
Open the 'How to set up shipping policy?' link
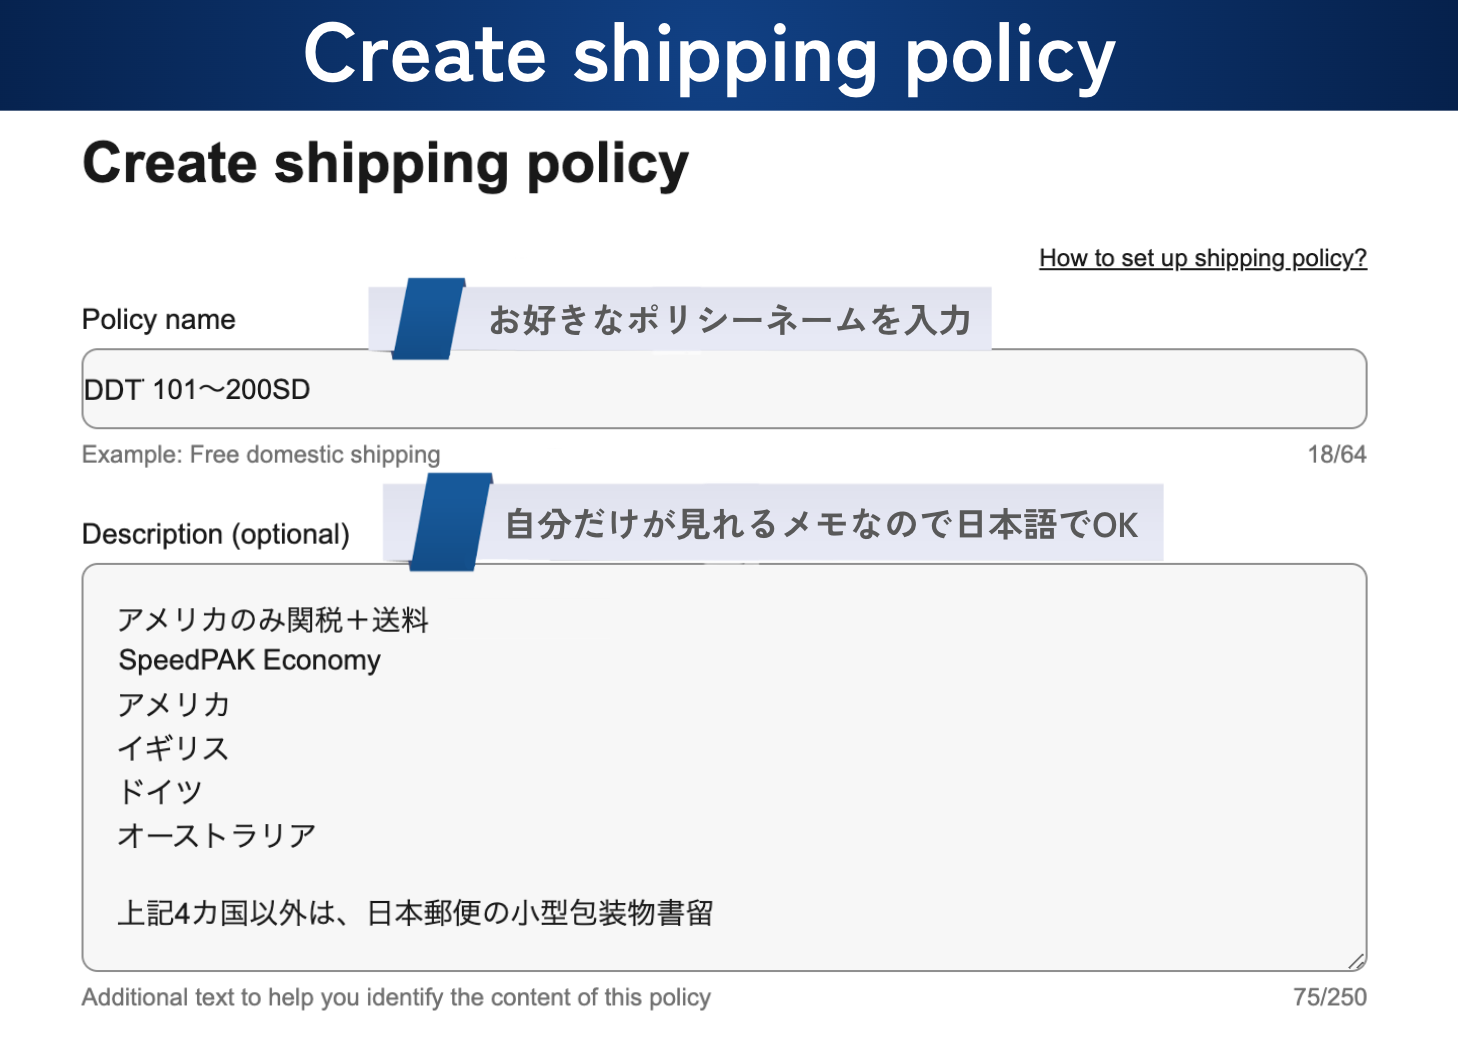click(1202, 258)
